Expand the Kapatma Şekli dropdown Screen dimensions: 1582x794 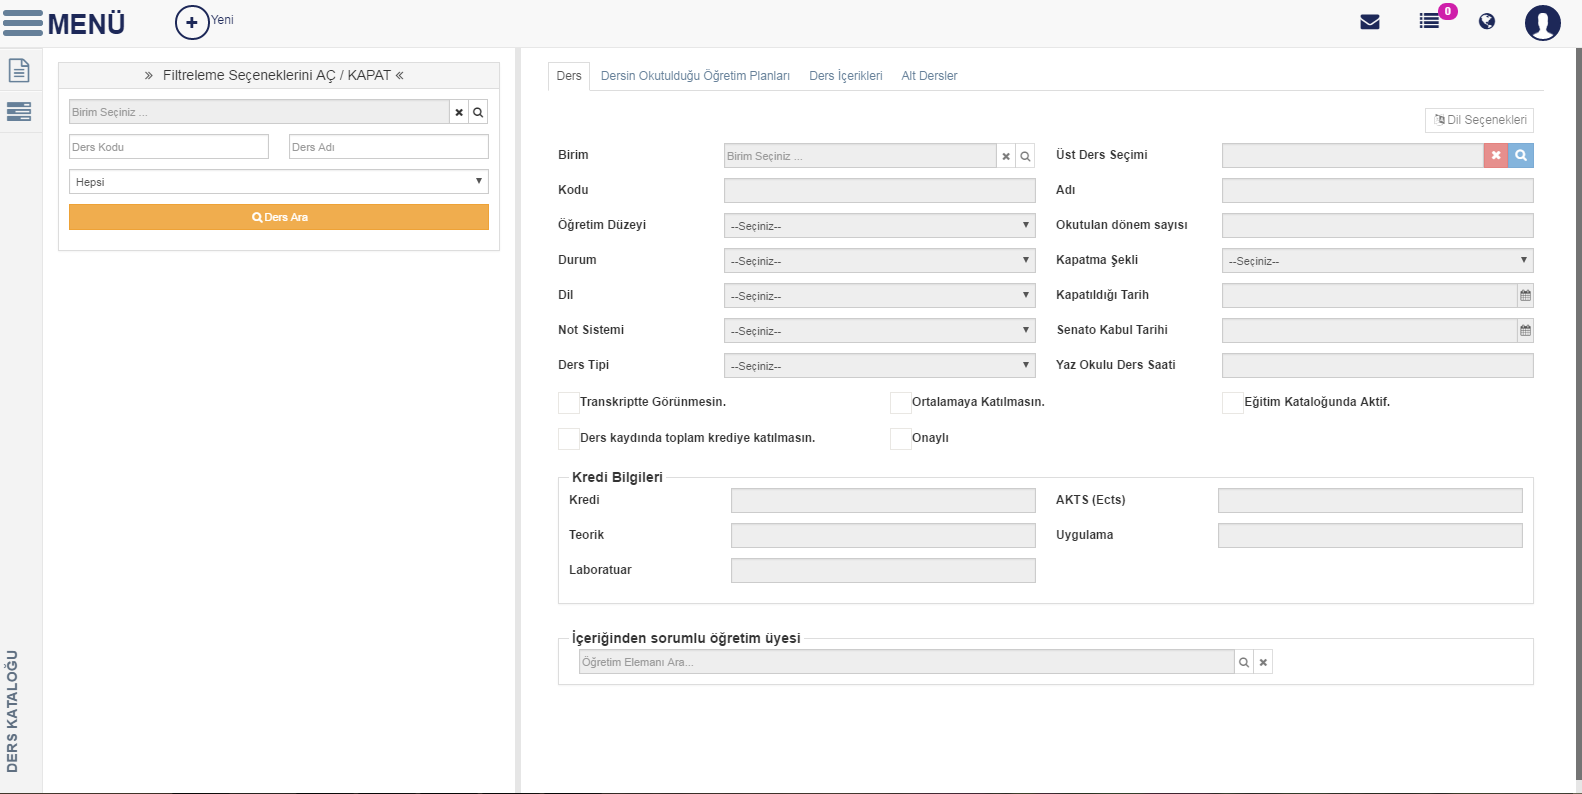1377,261
